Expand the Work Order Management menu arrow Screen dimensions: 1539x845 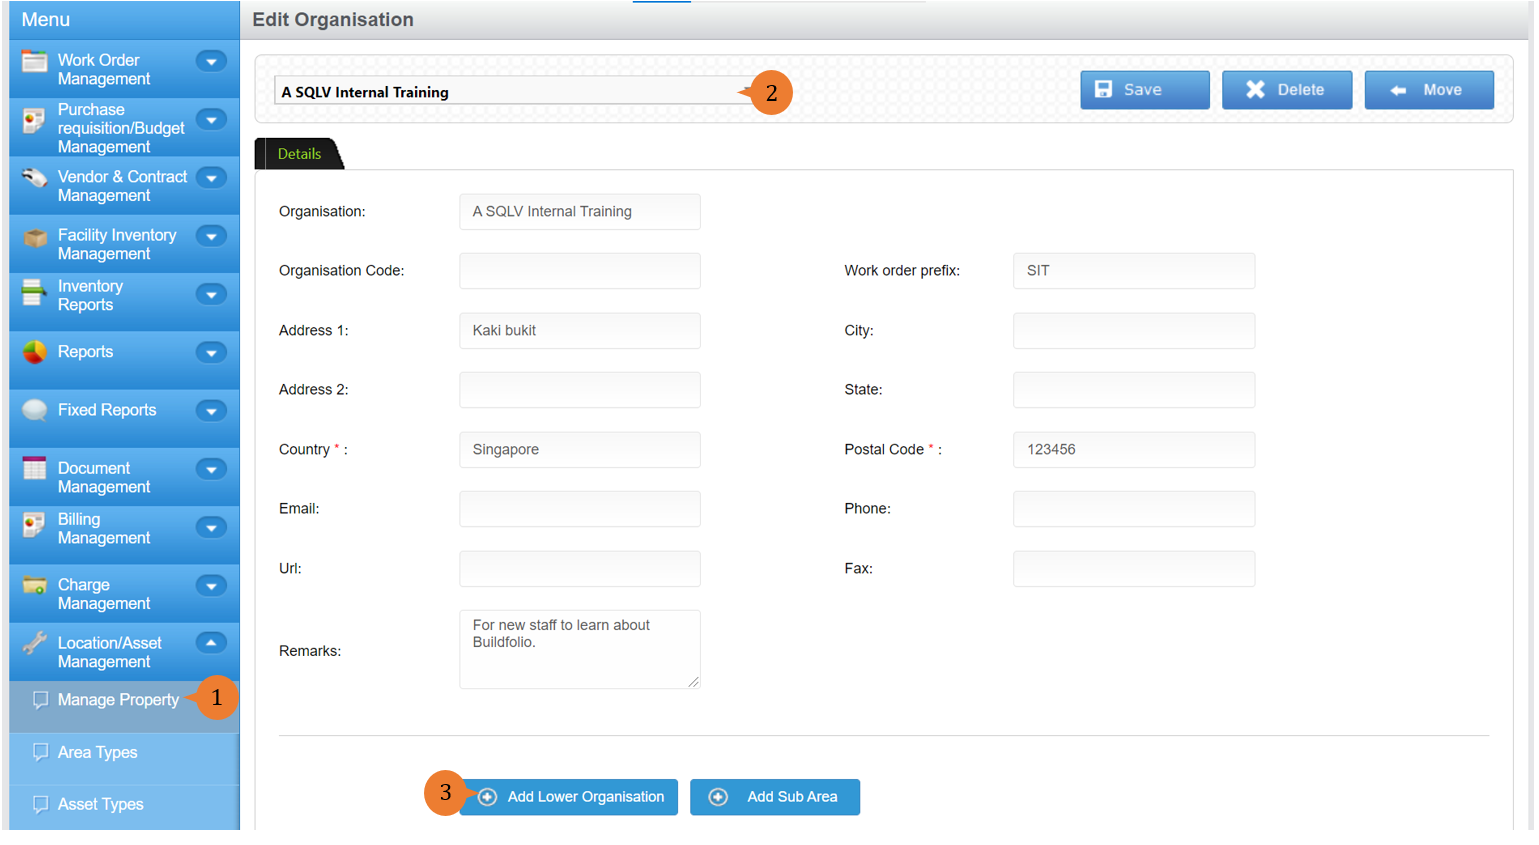click(211, 61)
